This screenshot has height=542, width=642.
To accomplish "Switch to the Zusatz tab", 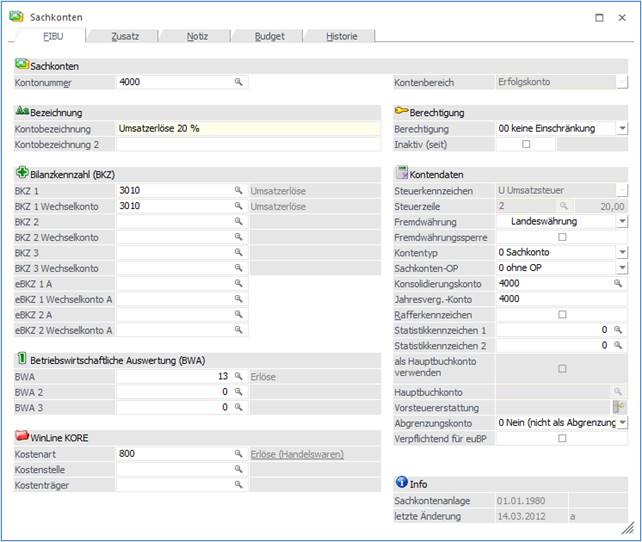I will pyautogui.click(x=125, y=36).
